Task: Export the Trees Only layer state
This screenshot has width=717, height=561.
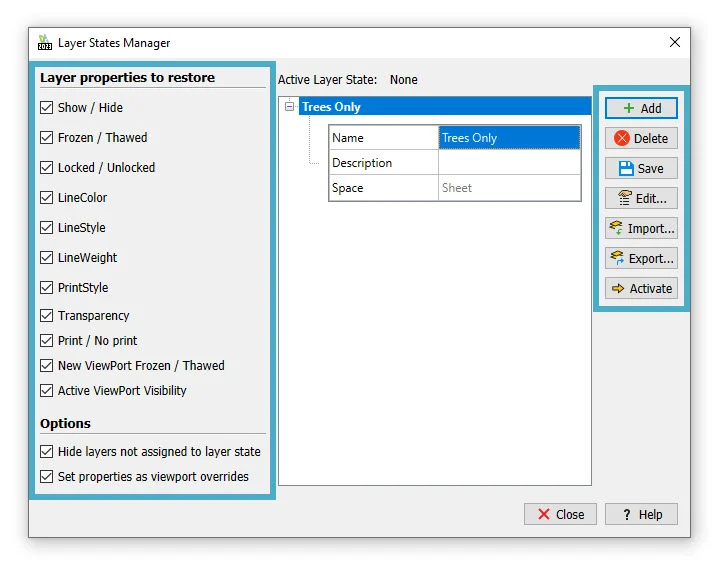Action: (x=641, y=258)
